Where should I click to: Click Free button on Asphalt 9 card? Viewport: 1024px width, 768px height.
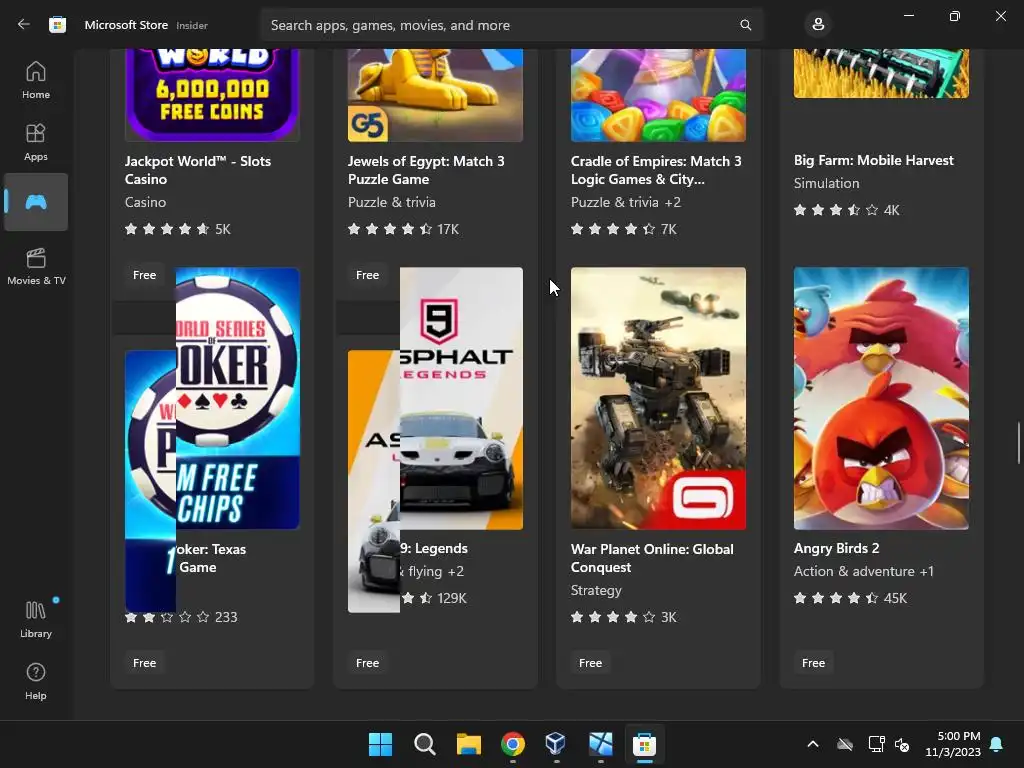click(367, 663)
